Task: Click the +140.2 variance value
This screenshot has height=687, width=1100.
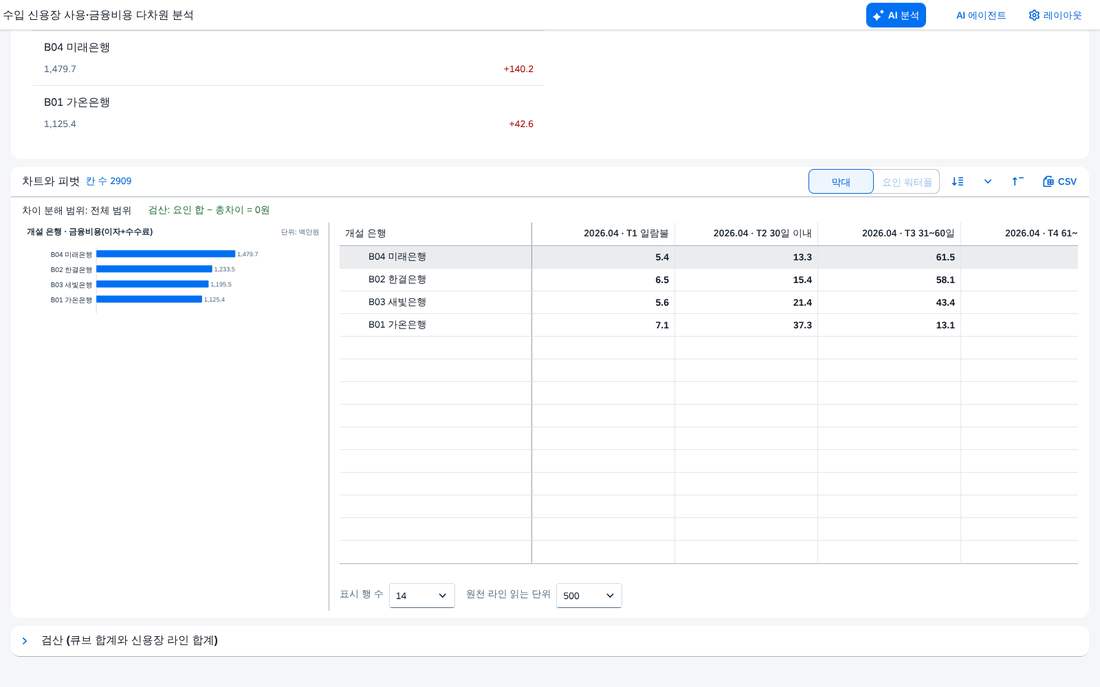Action: pyautogui.click(x=518, y=69)
